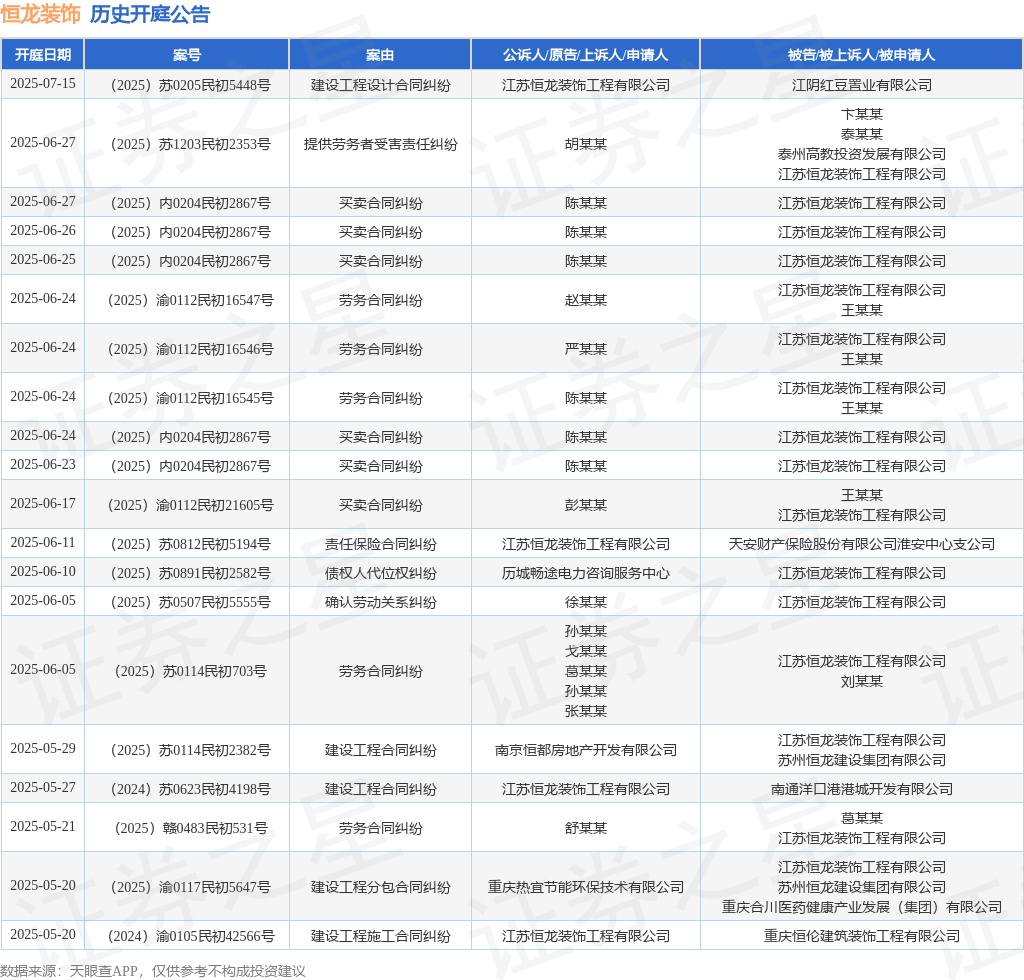Click the 案号 column header

(187, 55)
